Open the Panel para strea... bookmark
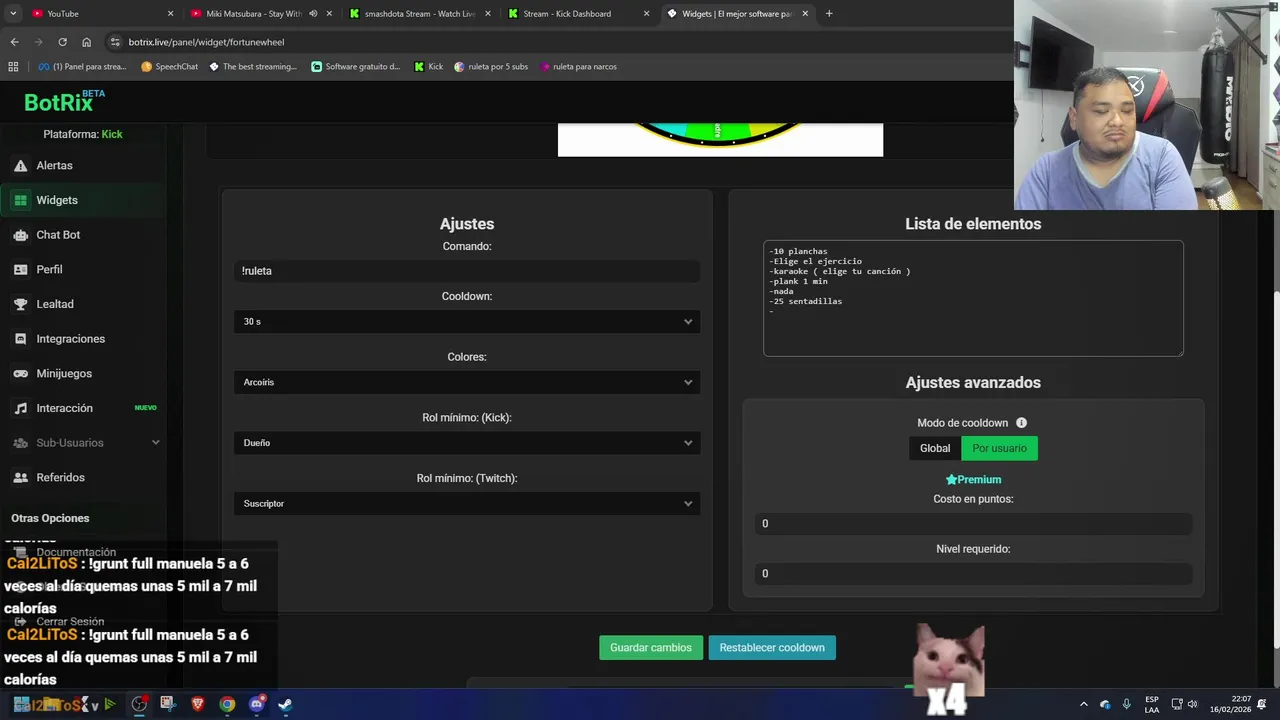 82,67
